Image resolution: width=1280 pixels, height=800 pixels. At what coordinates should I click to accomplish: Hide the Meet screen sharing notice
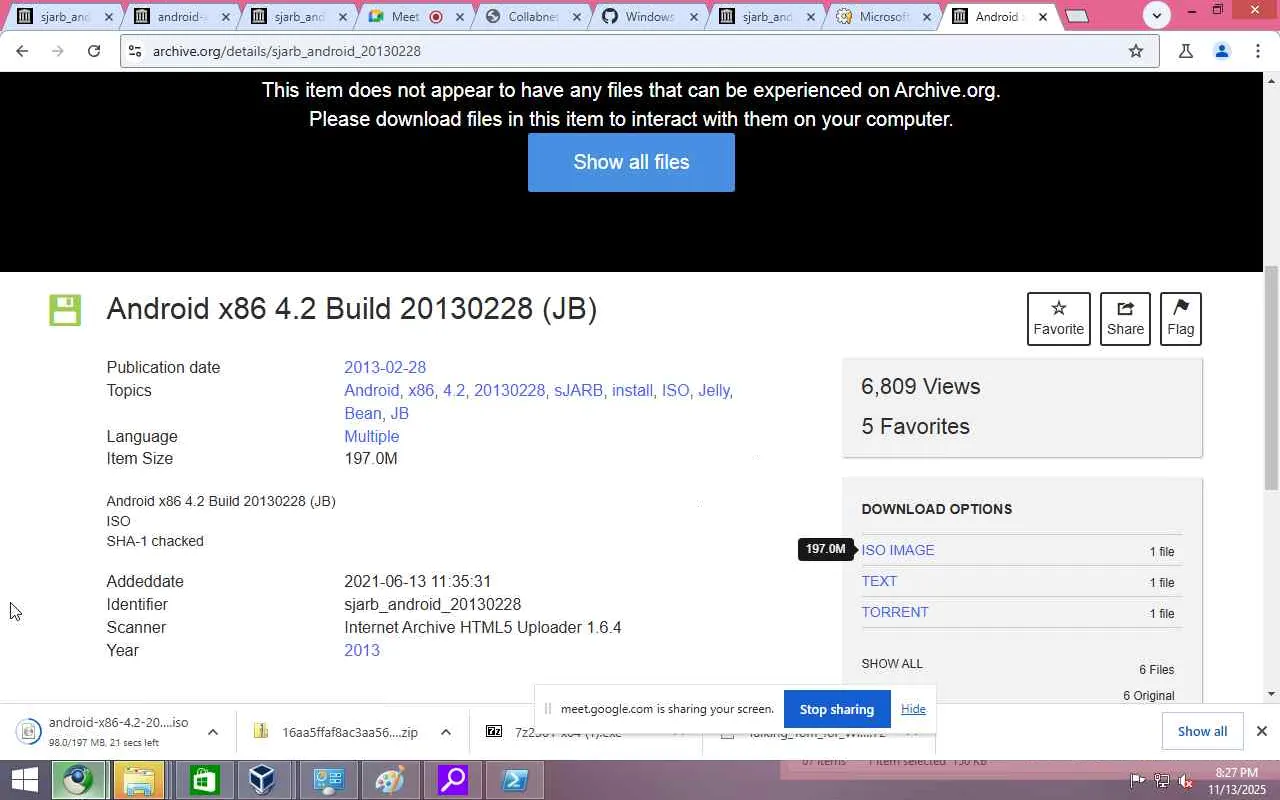pyautogui.click(x=913, y=709)
